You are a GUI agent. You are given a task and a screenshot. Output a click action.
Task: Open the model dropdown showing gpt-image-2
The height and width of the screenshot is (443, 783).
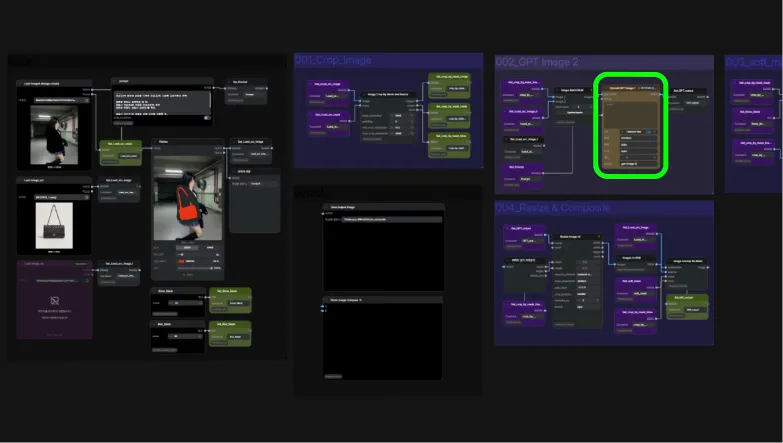tap(638, 163)
